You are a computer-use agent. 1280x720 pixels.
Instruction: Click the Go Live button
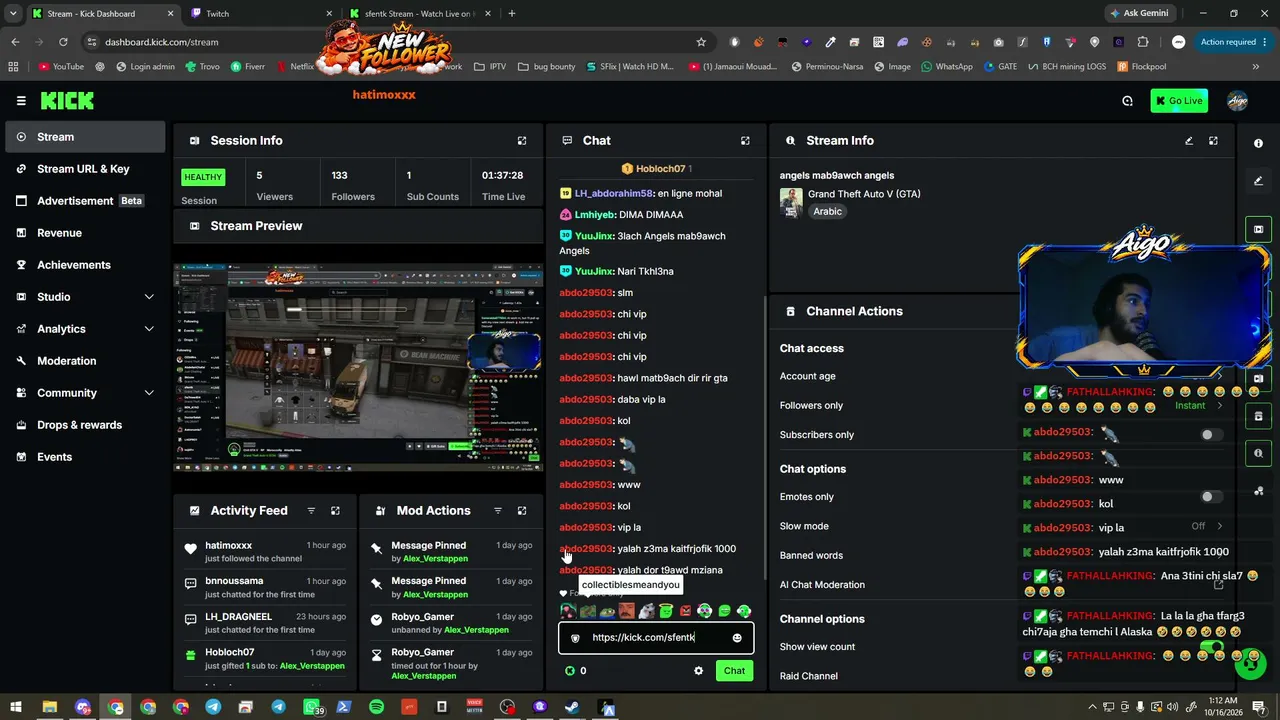(x=1179, y=101)
